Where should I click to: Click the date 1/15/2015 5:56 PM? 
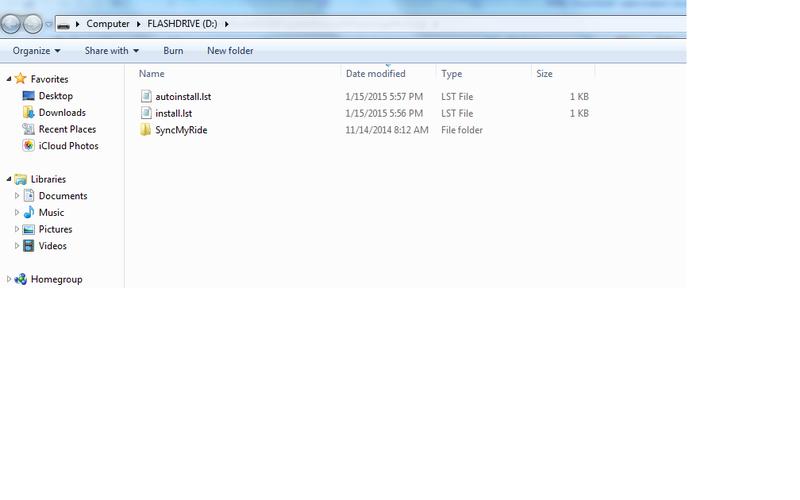point(384,113)
